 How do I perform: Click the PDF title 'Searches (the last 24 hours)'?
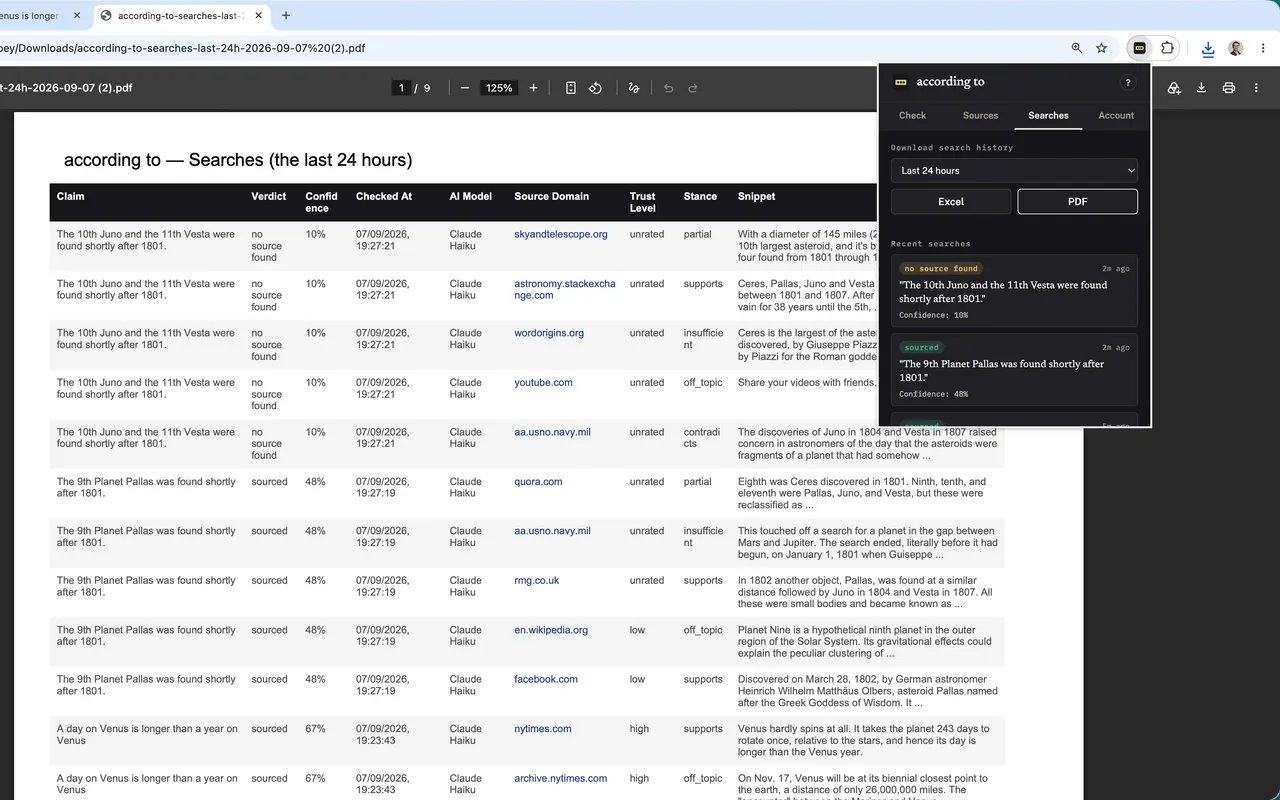(300, 160)
